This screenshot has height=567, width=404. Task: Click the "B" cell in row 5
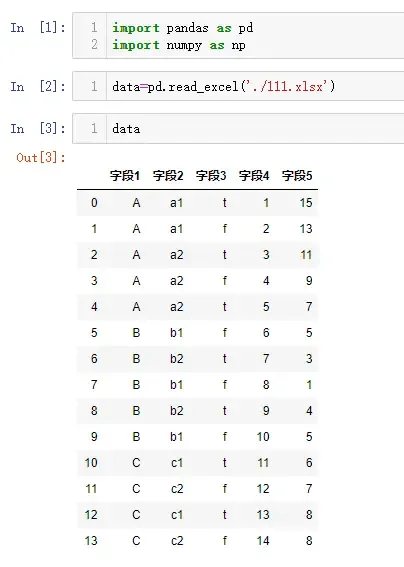[136, 333]
